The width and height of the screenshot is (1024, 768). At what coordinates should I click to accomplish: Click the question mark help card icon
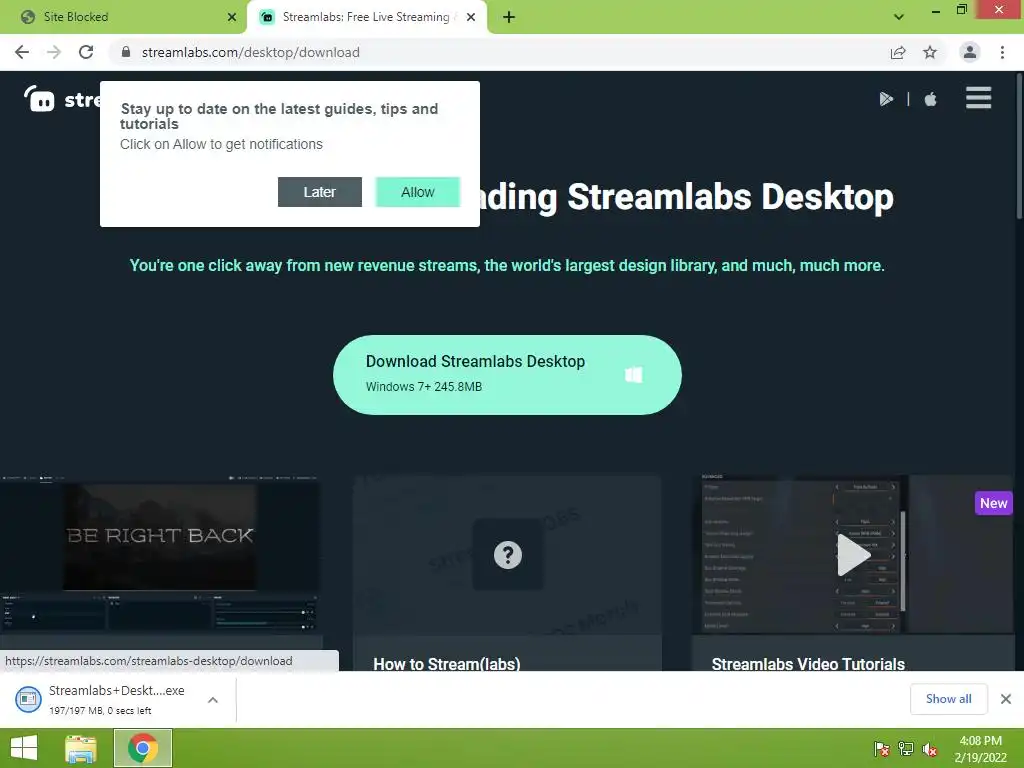tap(507, 555)
